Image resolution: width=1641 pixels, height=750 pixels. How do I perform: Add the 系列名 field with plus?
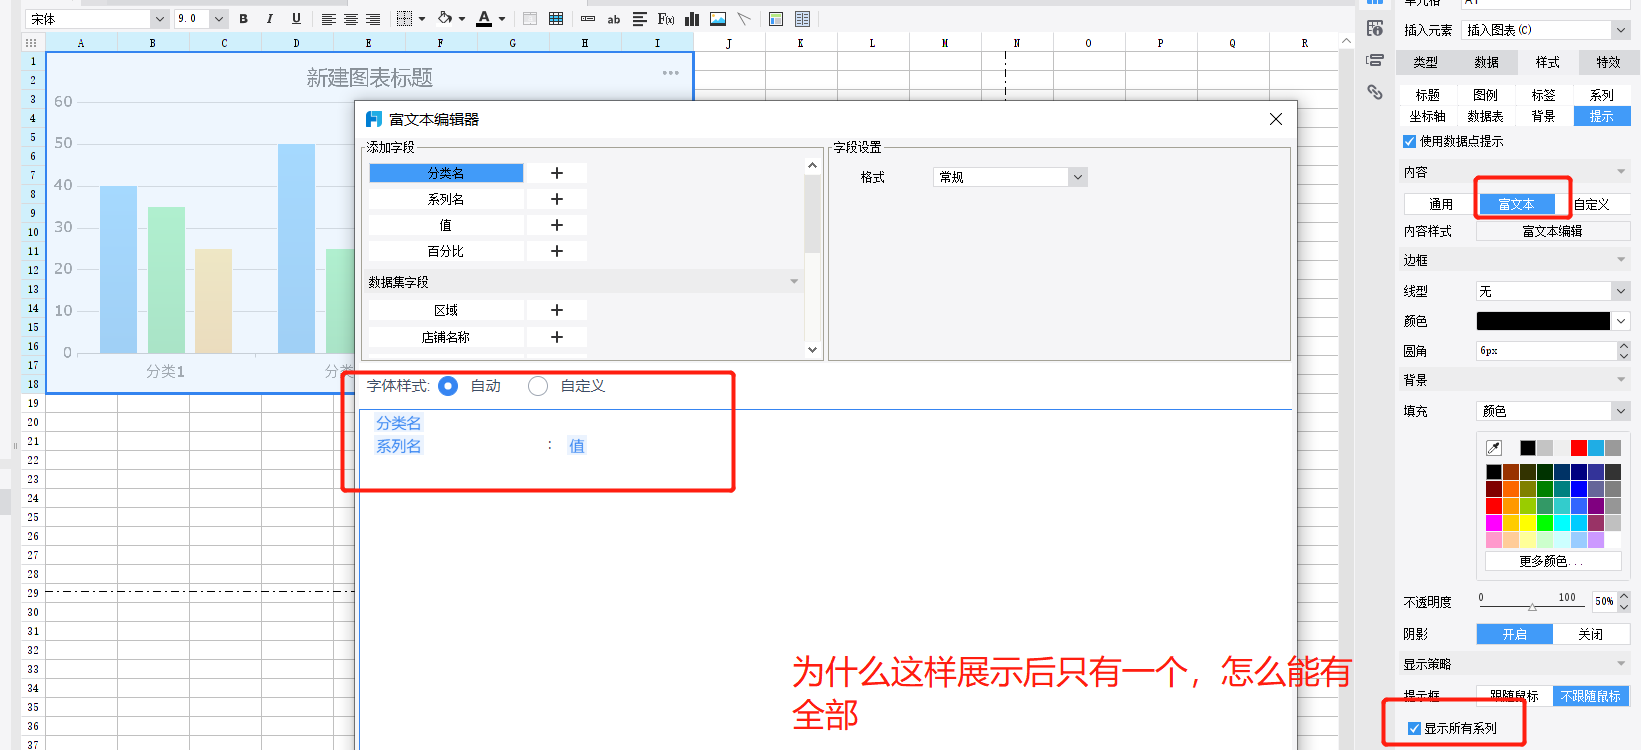(x=557, y=199)
